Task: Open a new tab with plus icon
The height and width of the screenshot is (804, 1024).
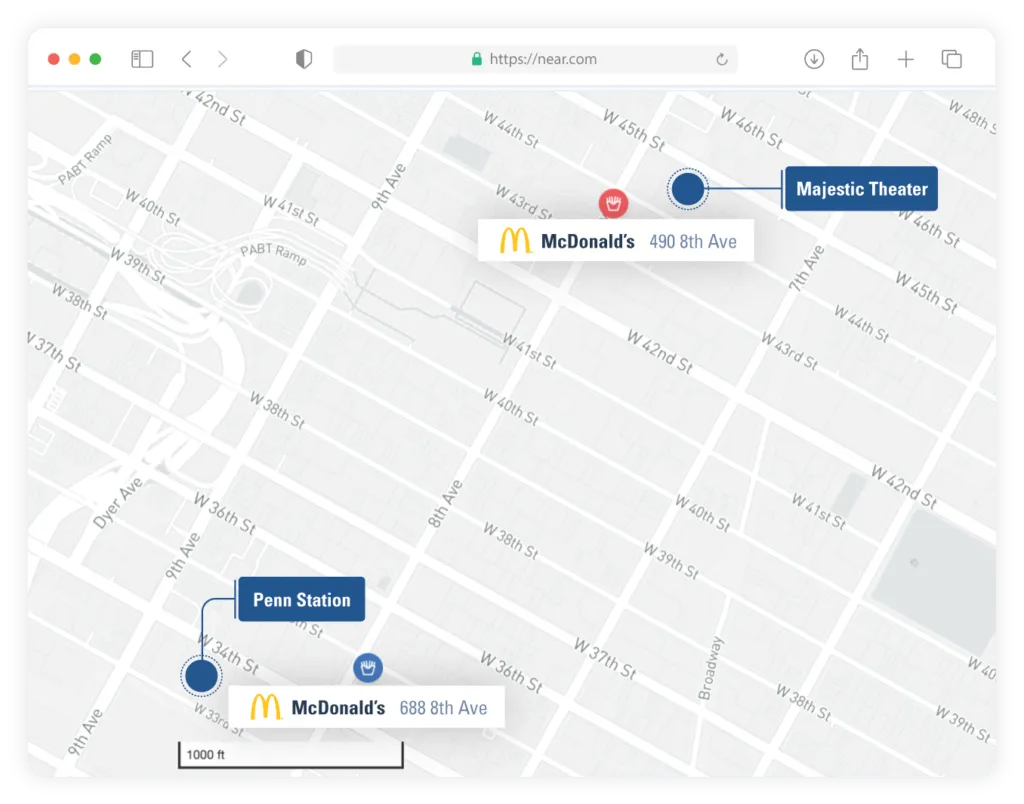Action: click(906, 59)
